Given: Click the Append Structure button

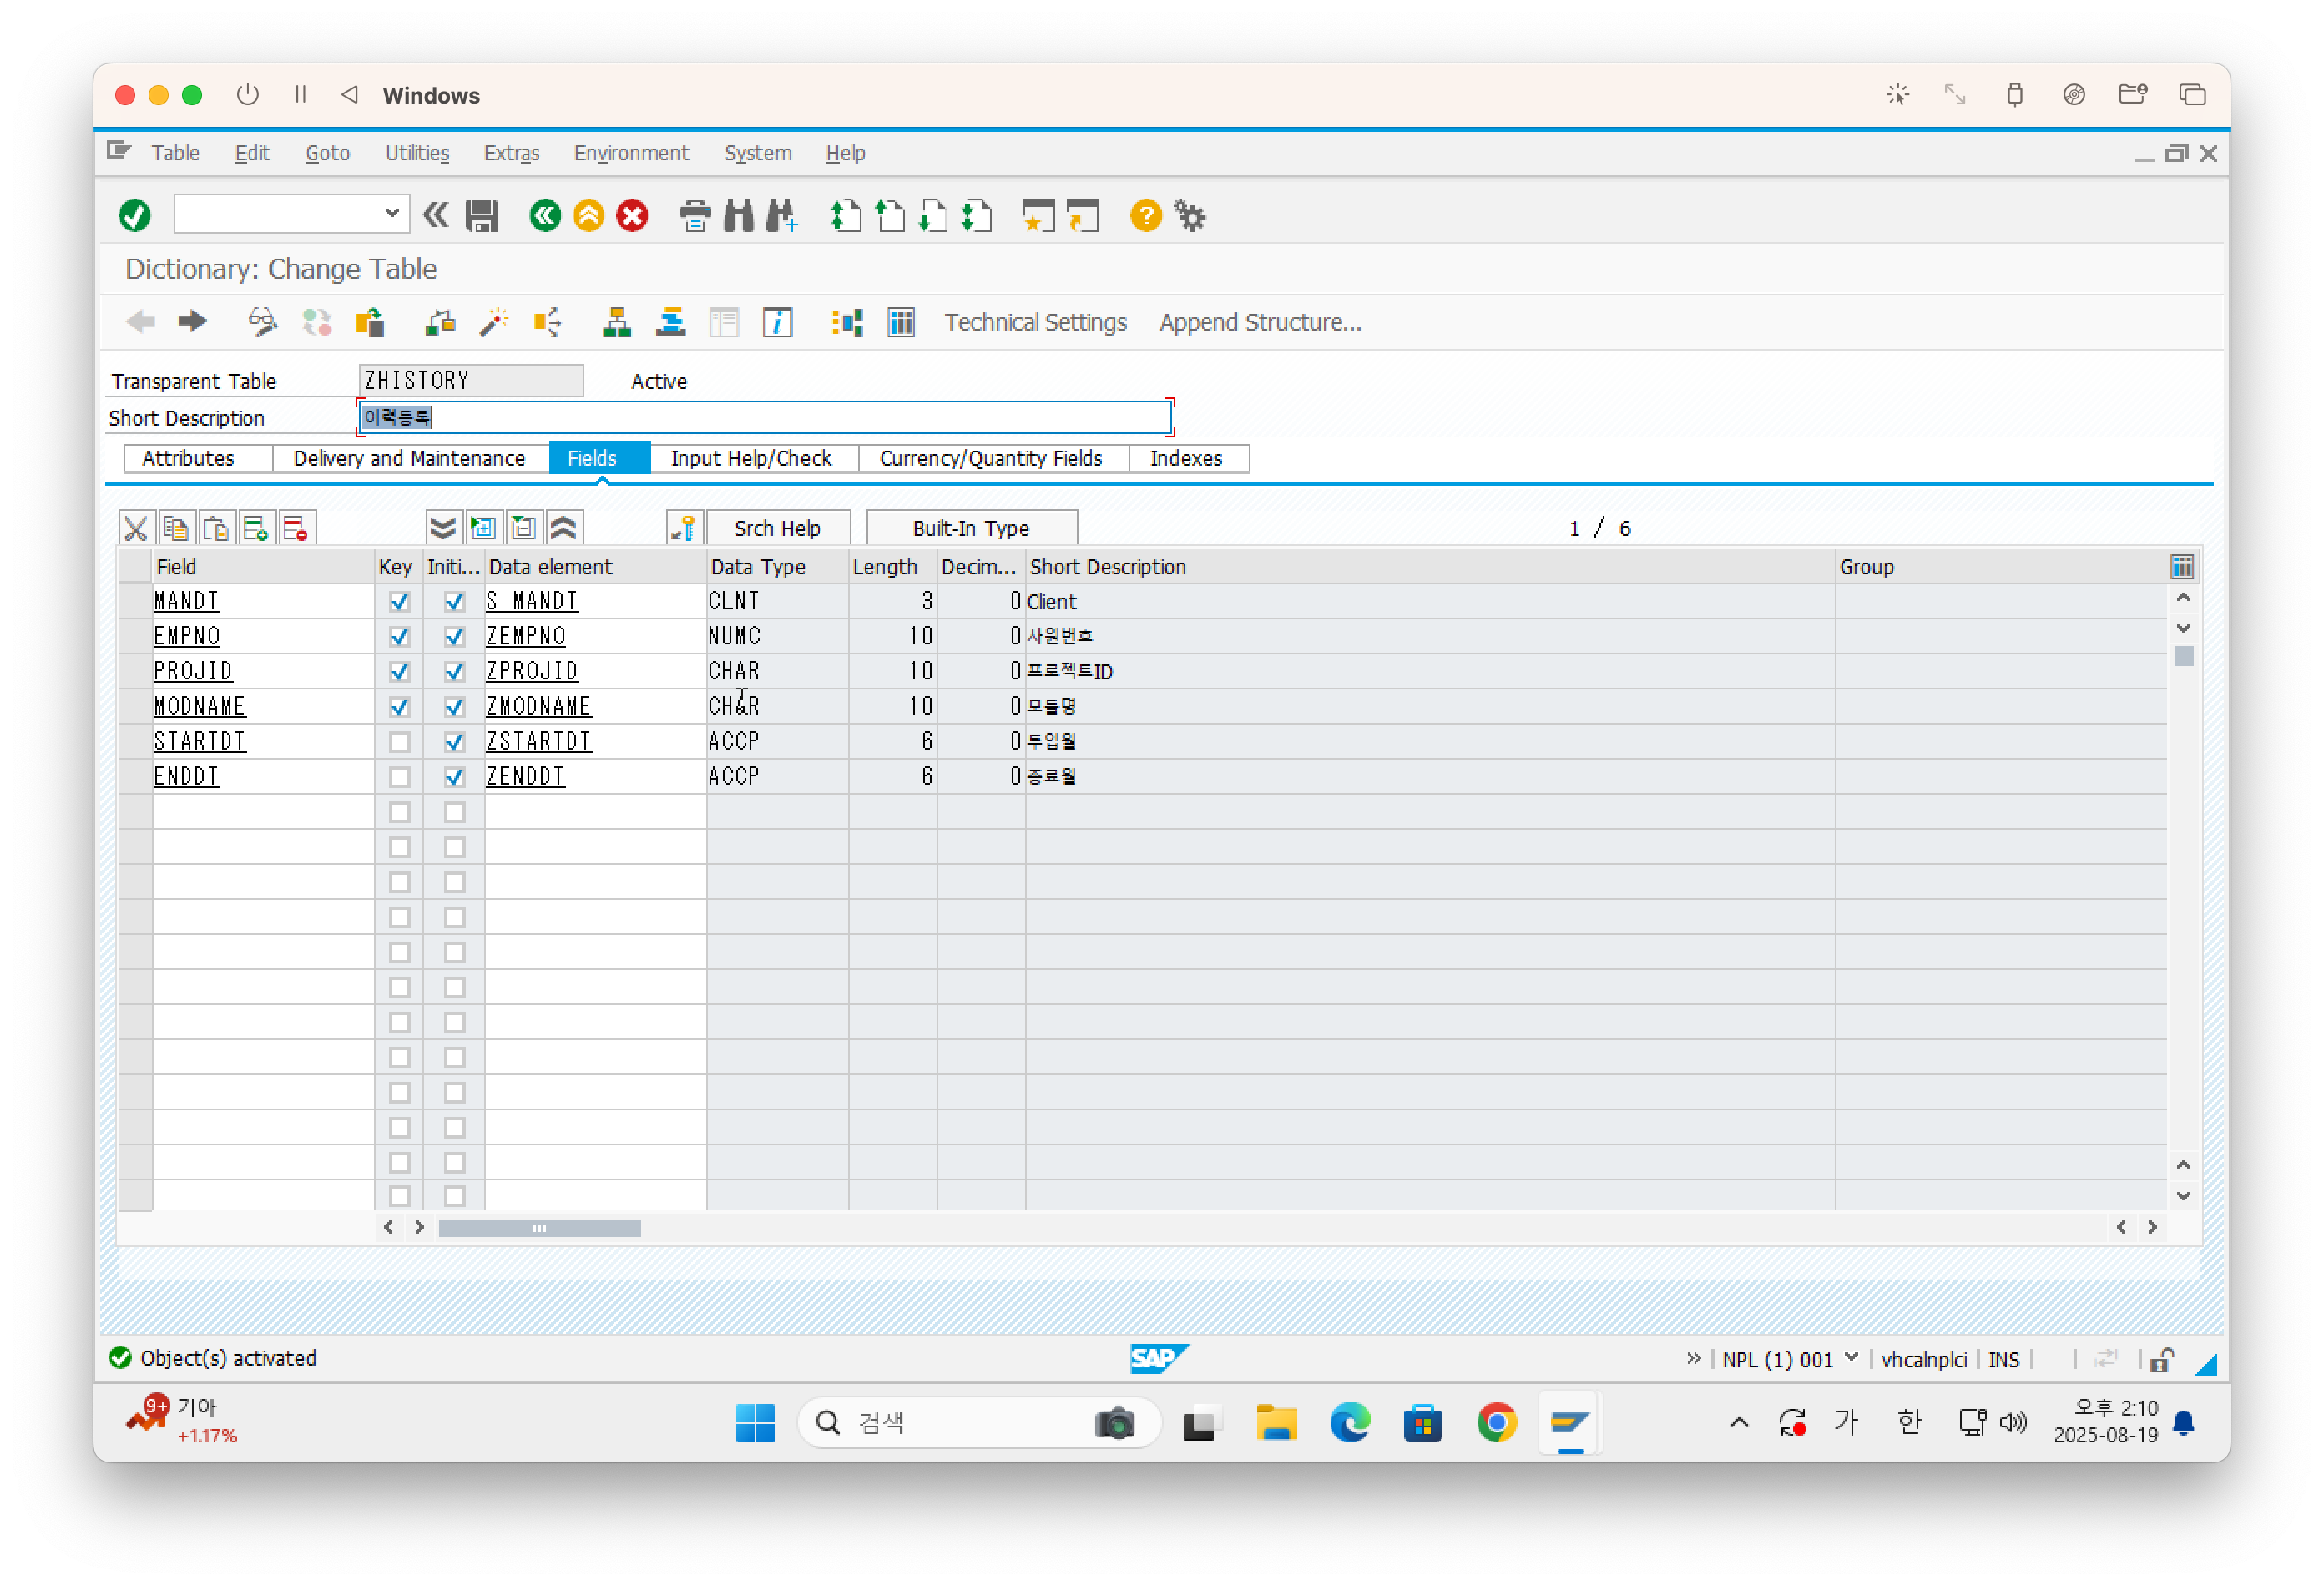Looking at the screenshot, I should pyautogui.click(x=1260, y=322).
